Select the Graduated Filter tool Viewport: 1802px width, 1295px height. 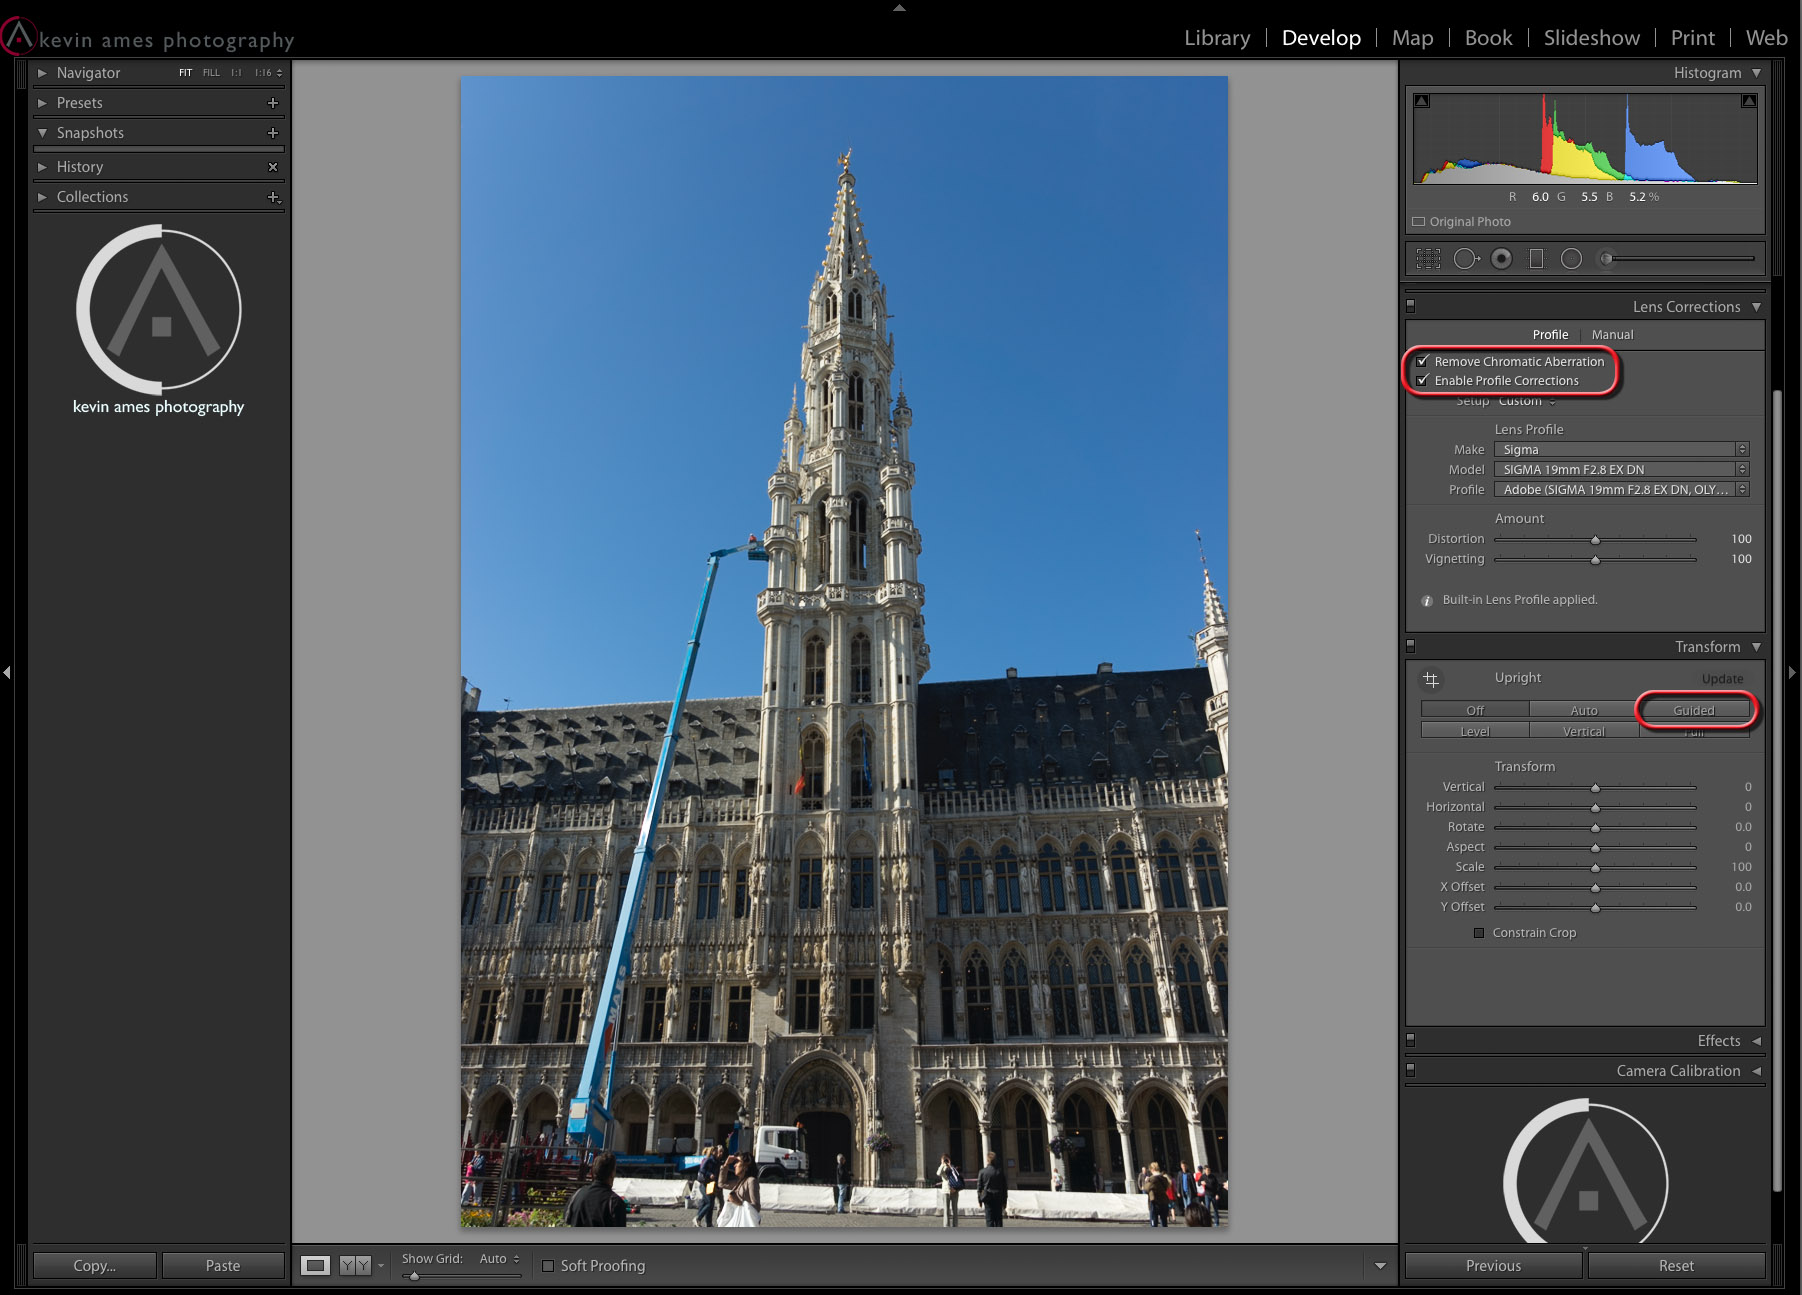click(1537, 259)
